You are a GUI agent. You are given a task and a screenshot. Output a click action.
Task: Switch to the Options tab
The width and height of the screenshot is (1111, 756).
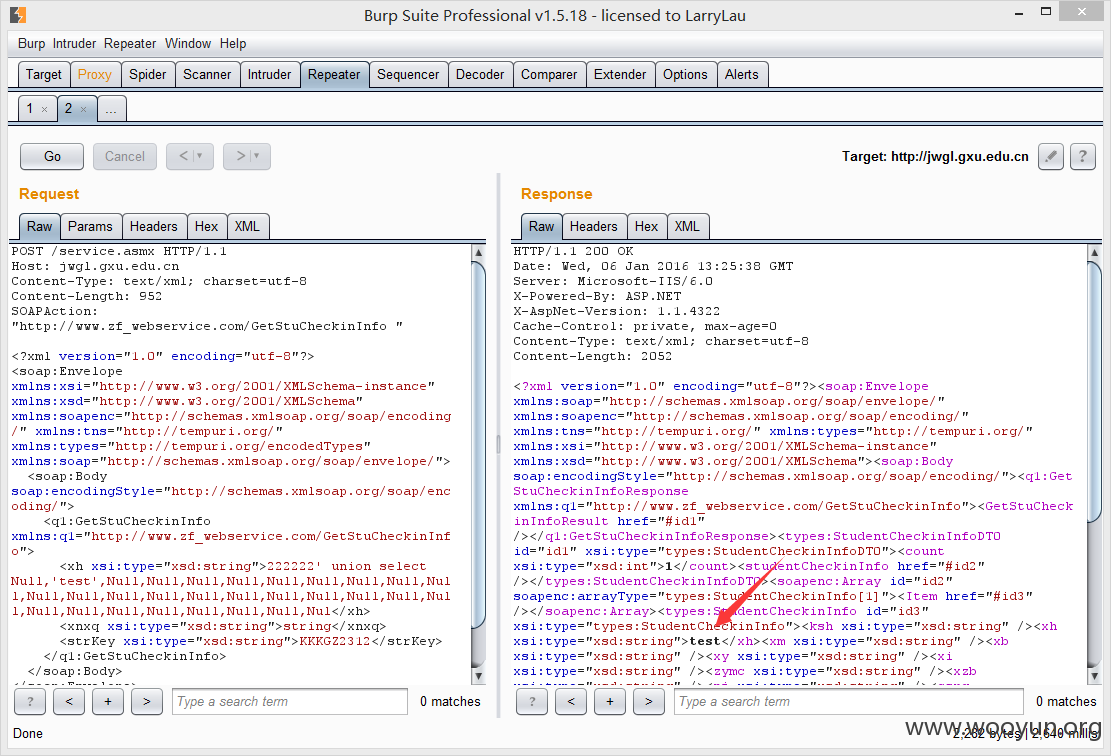[x=685, y=74]
